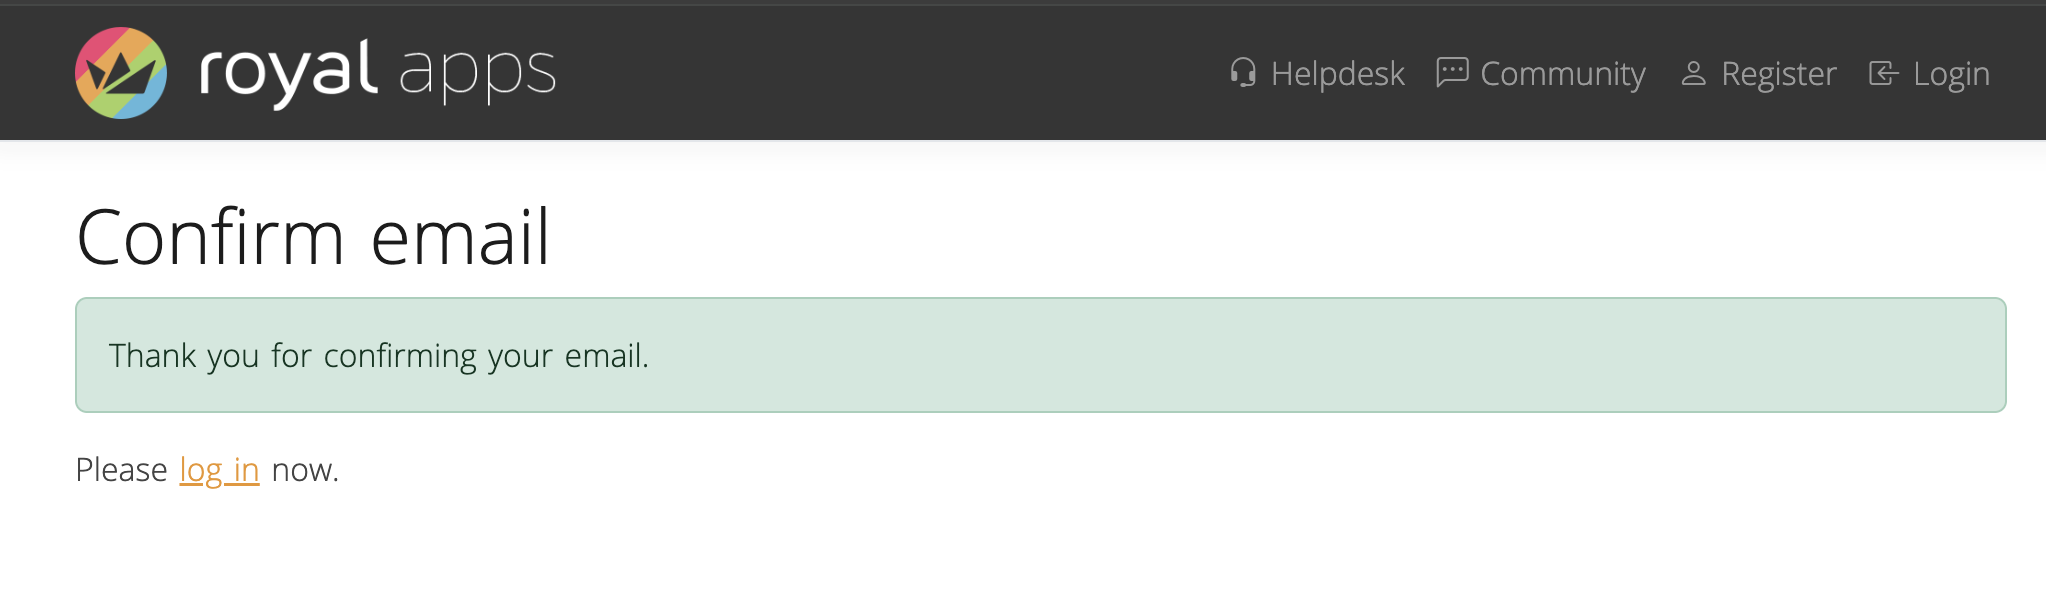The width and height of the screenshot is (2046, 614).
Task: Click the green confirmation alert box
Action: coord(1300,355)
